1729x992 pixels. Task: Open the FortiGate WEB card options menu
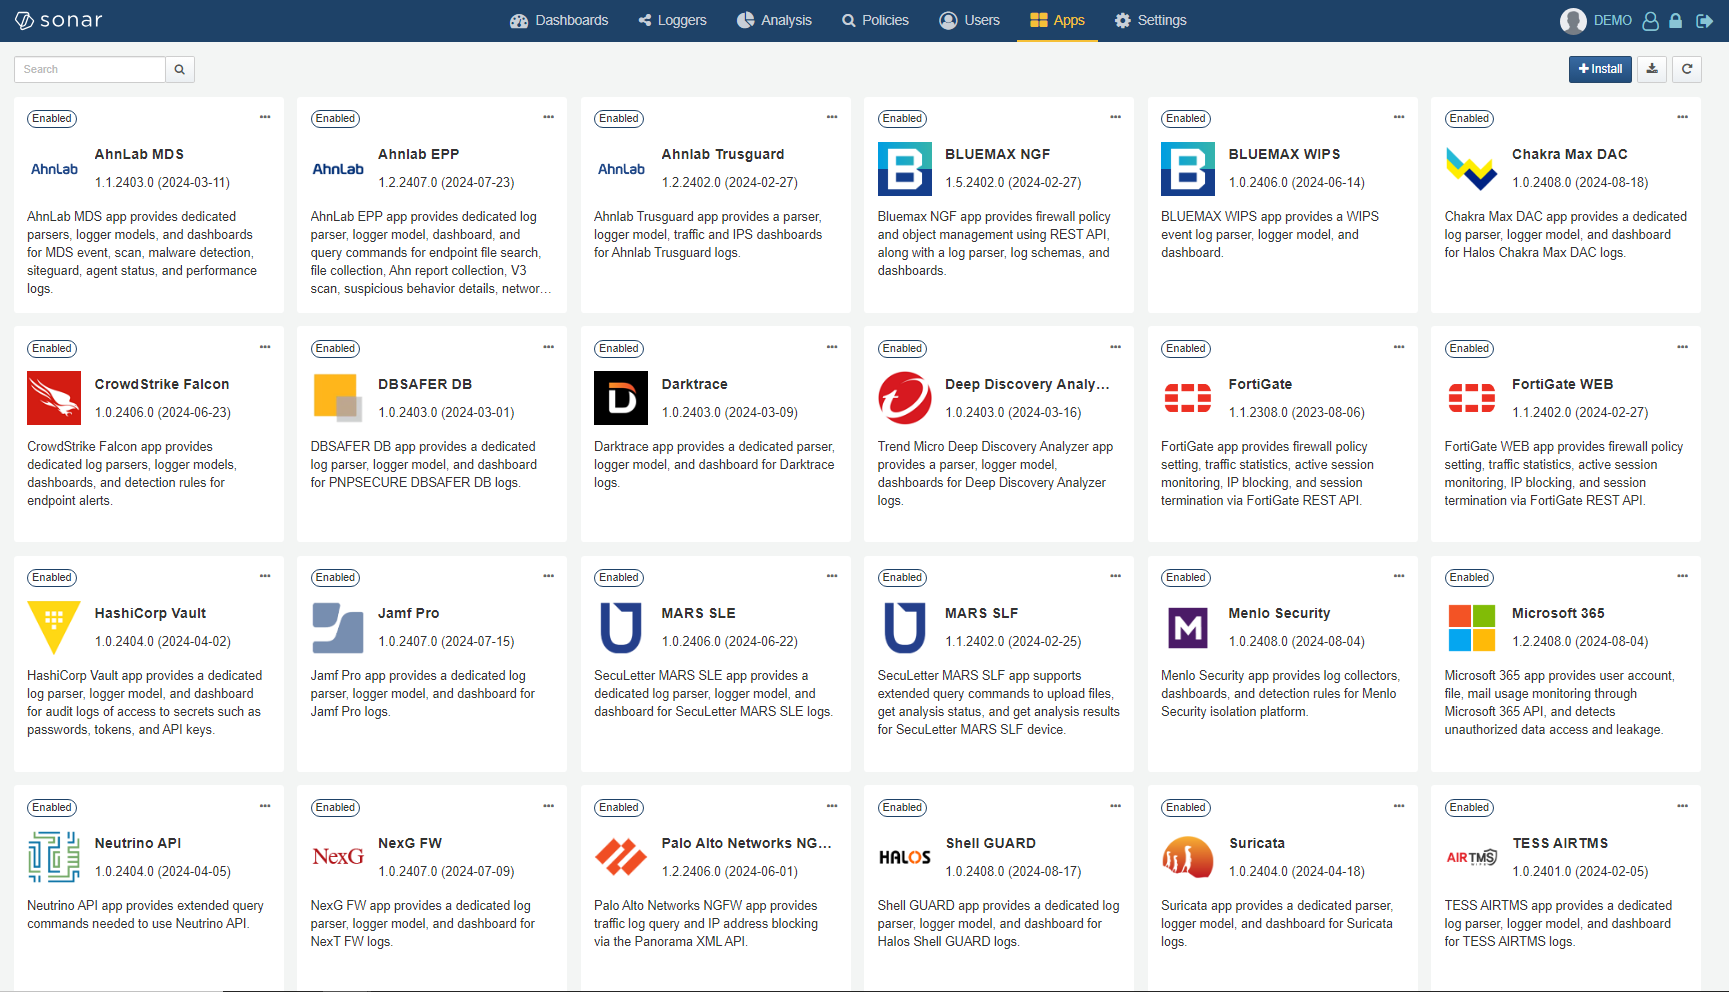1682,347
